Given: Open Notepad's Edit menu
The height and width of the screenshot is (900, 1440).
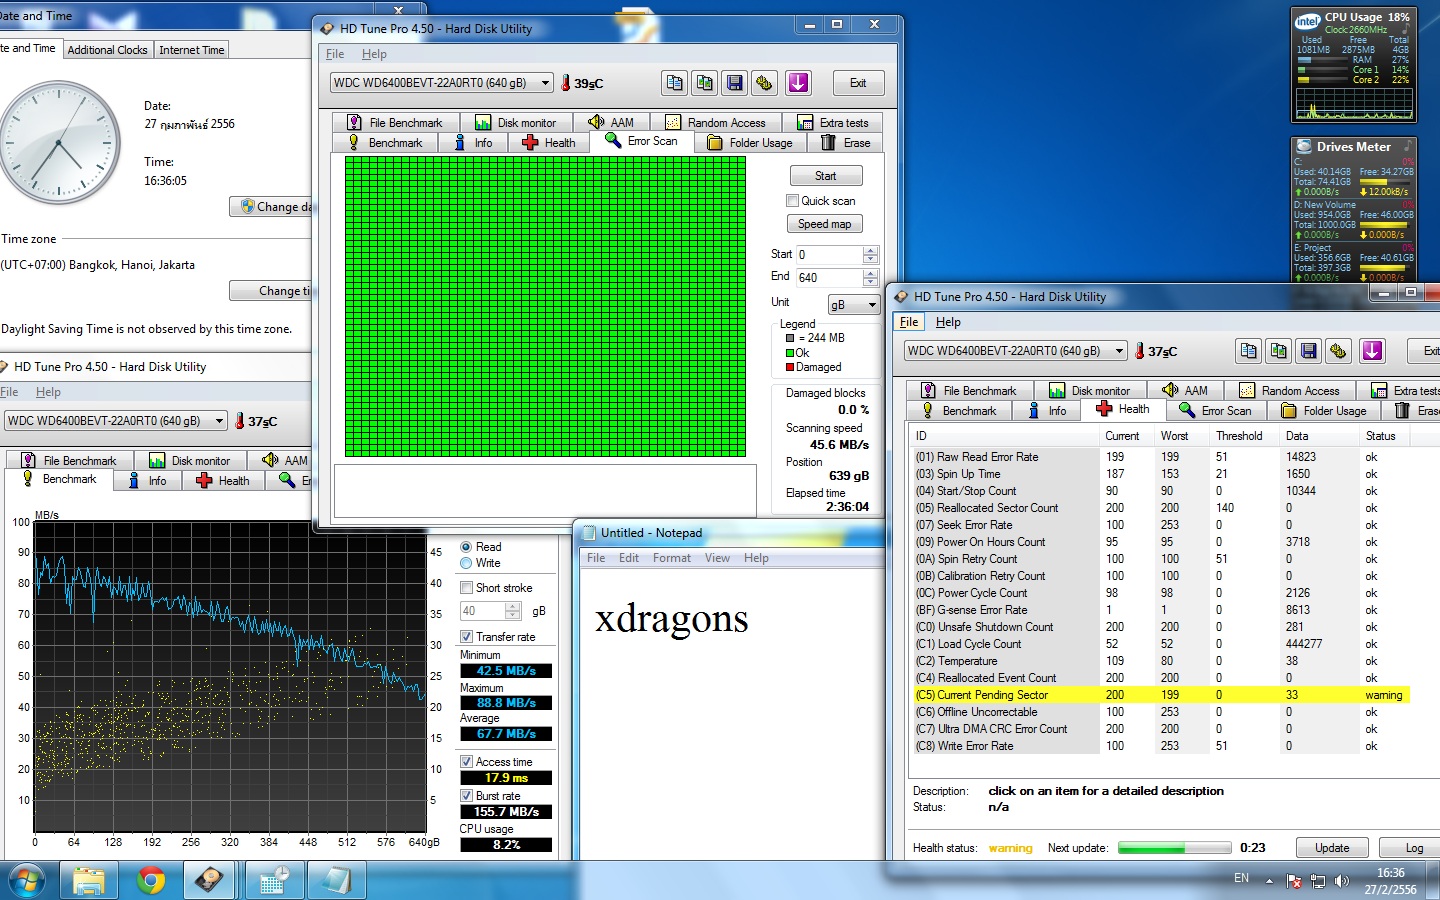Looking at the screenshot, I should (629, 558).
